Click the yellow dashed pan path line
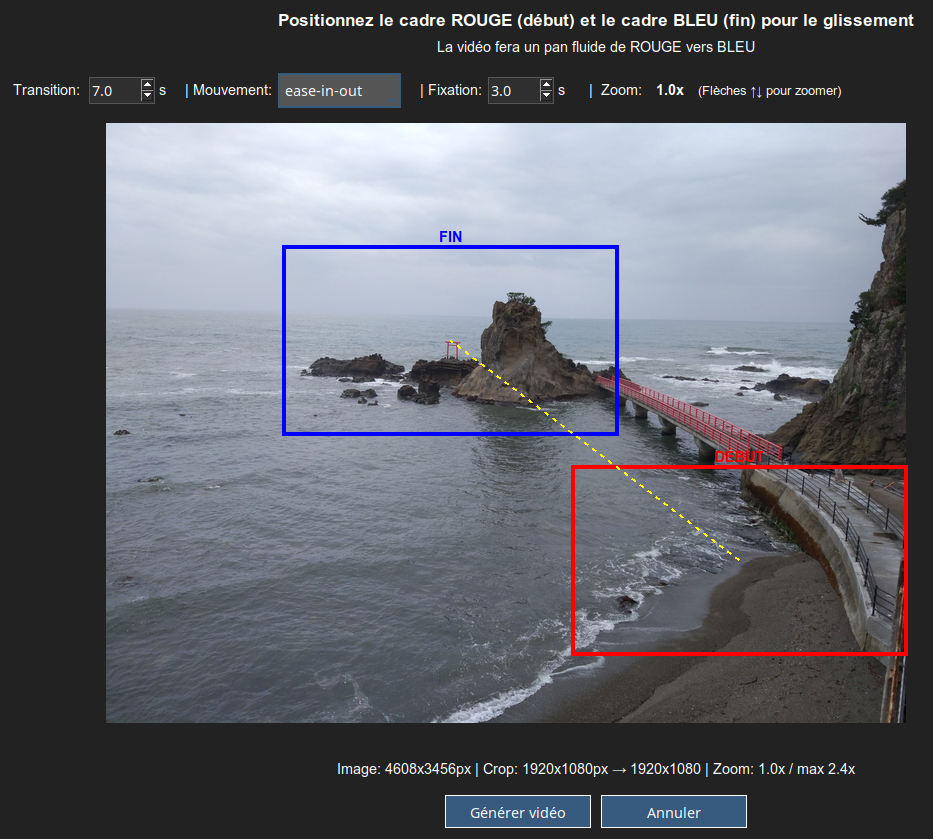933x839 pixels. tap(600, 455)
